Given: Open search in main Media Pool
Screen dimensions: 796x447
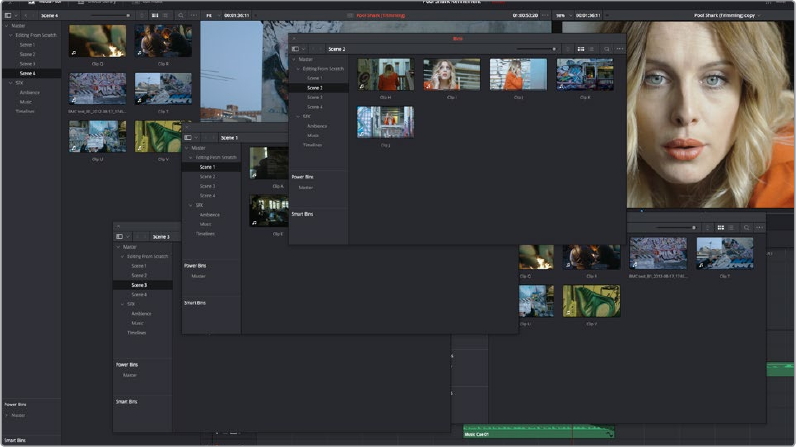Looking at the screenshot, I should (x=181, y=15).
